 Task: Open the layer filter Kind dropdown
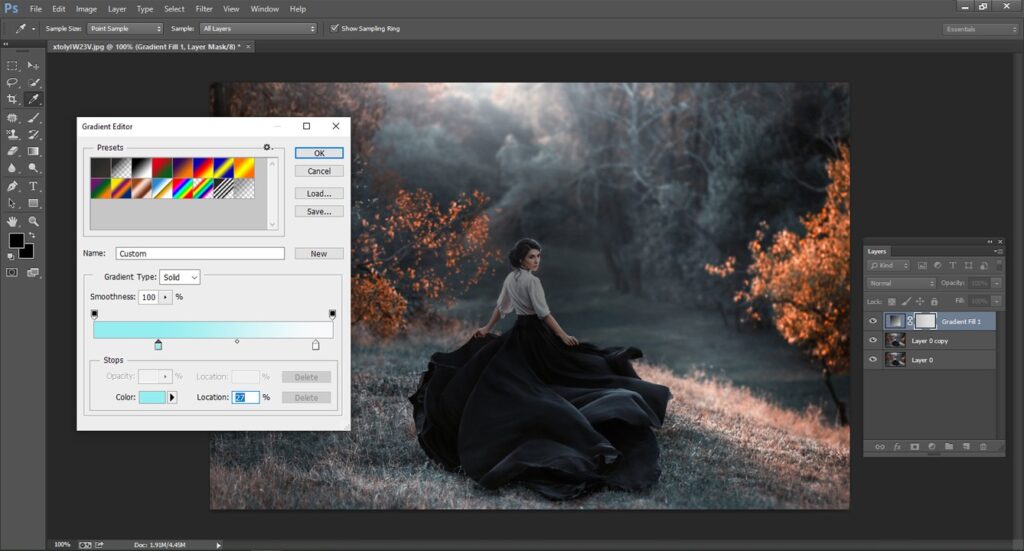coord(888,265)
